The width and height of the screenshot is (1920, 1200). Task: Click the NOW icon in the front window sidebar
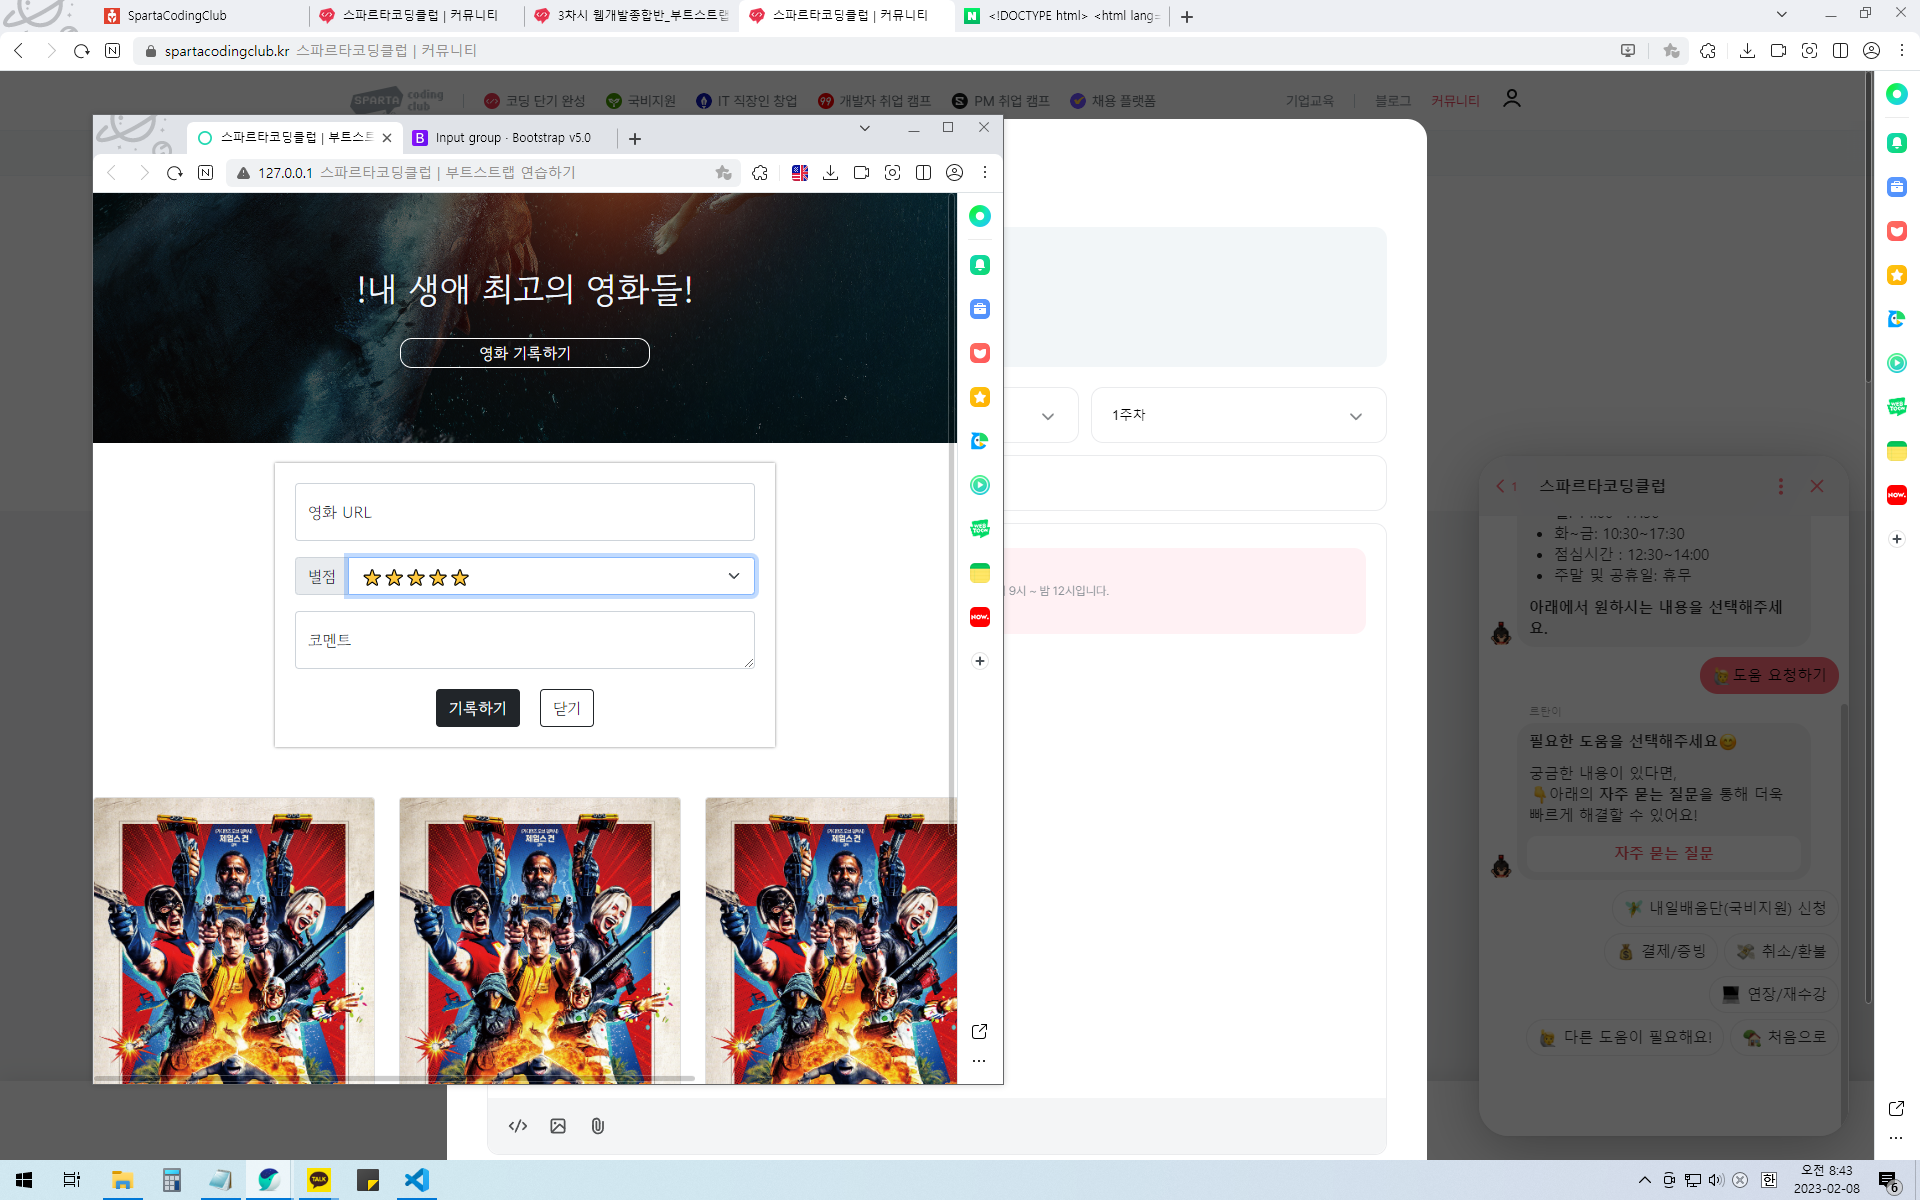click(x=980, y=617)
